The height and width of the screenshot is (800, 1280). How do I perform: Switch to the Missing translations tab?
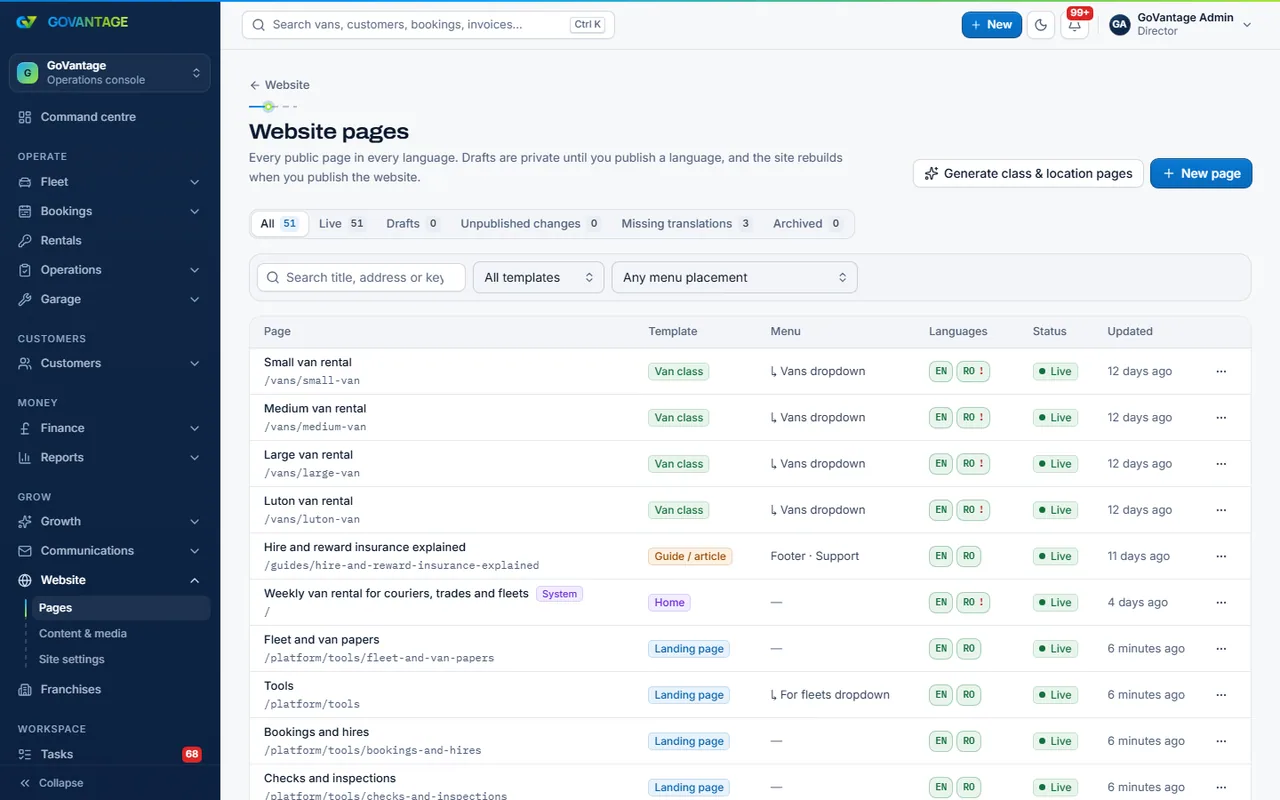pos(686,224)
